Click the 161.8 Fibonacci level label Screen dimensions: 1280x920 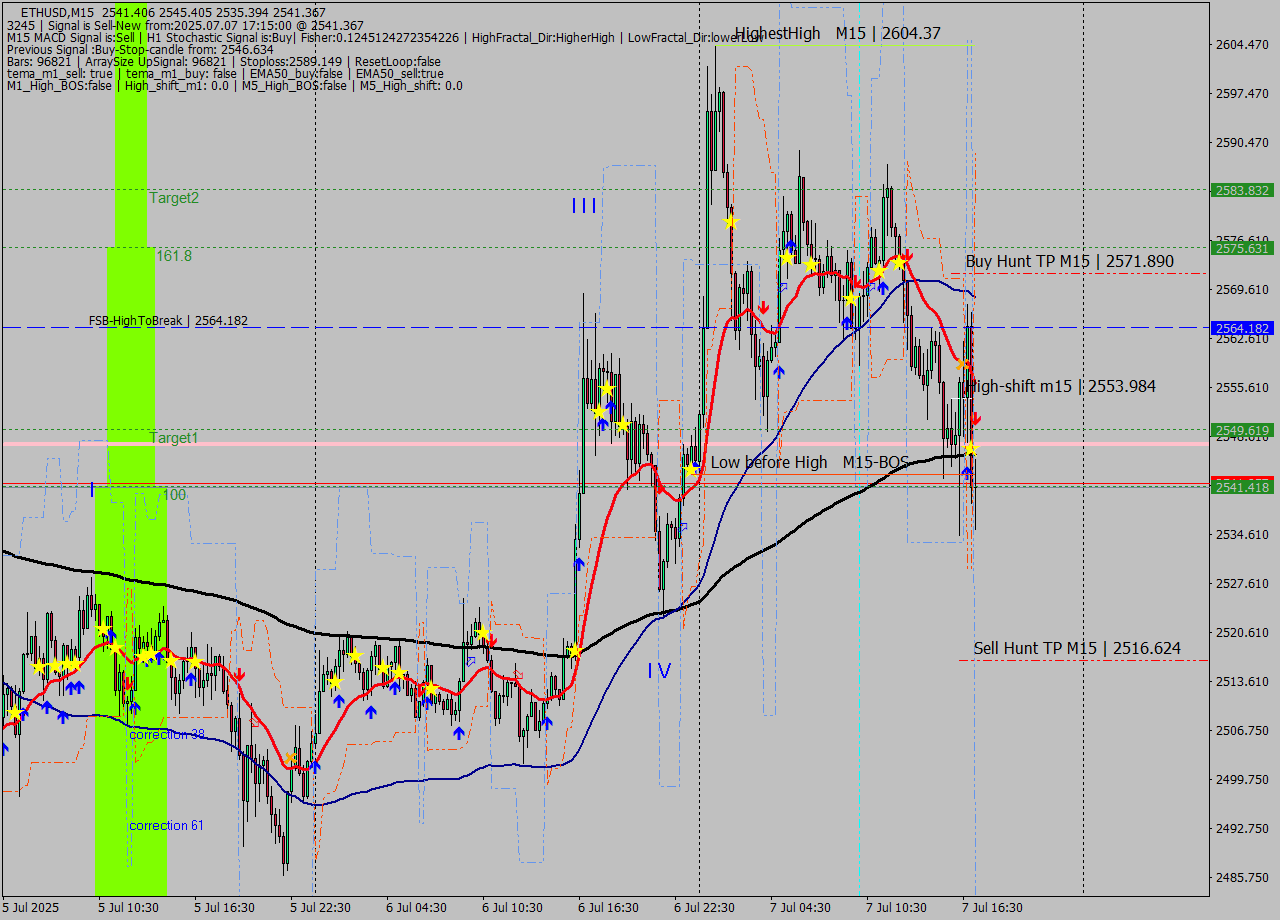(x=174, y=256)
